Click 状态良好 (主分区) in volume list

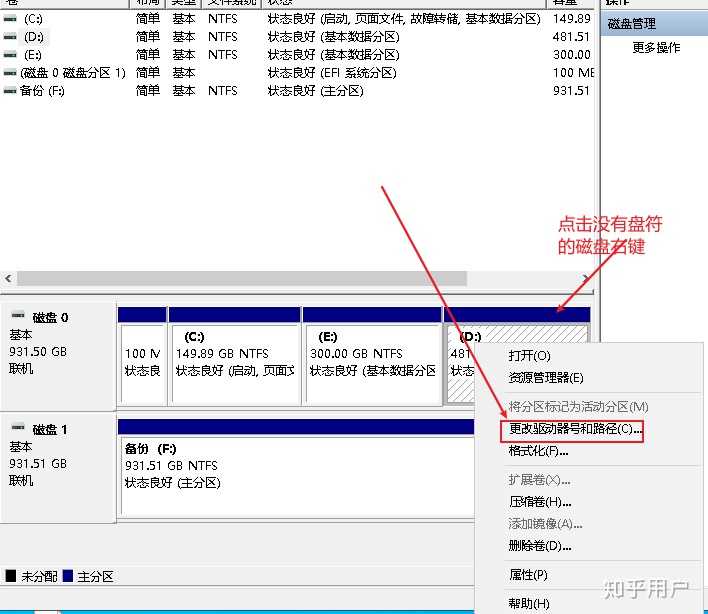(x=316, y=91)
